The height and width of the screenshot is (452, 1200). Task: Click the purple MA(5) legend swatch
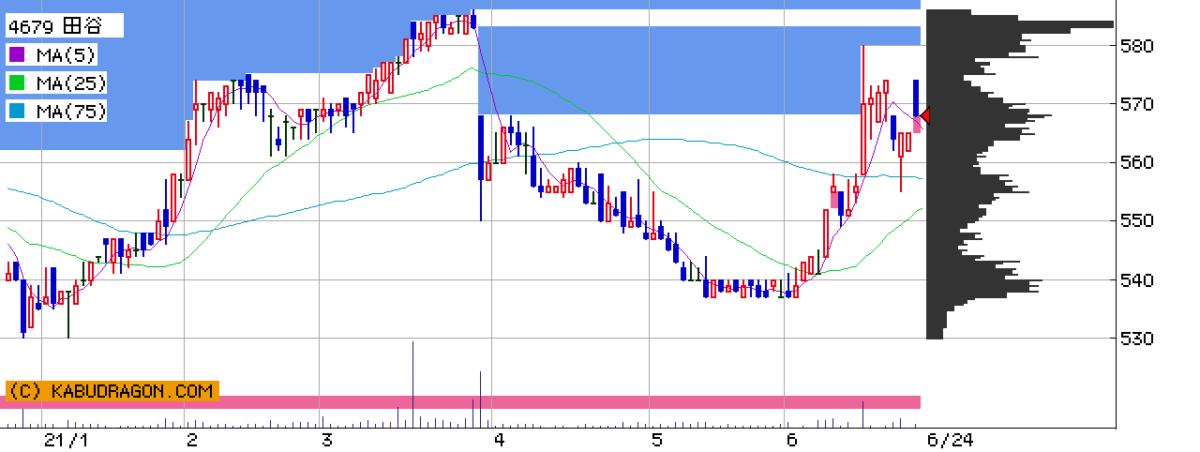click(19, 54)
